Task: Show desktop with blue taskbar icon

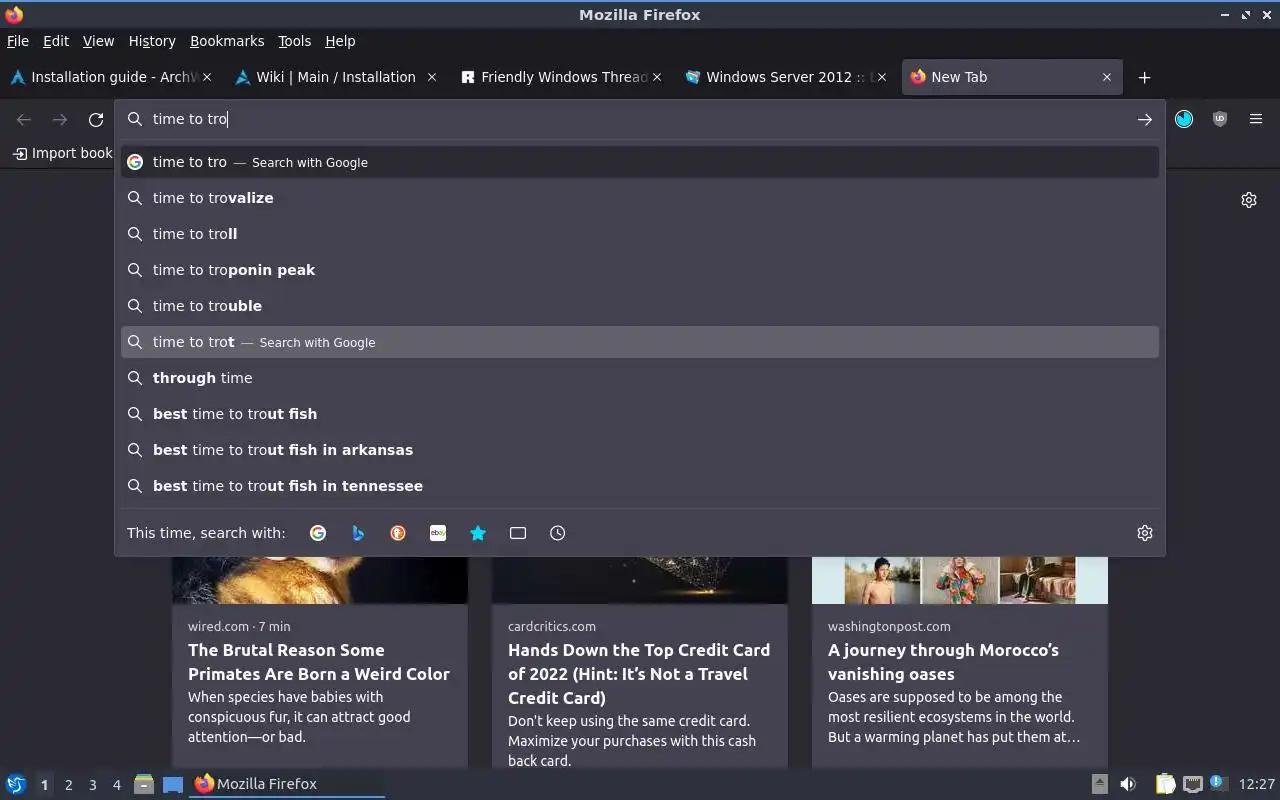Action: click(173, 784)
